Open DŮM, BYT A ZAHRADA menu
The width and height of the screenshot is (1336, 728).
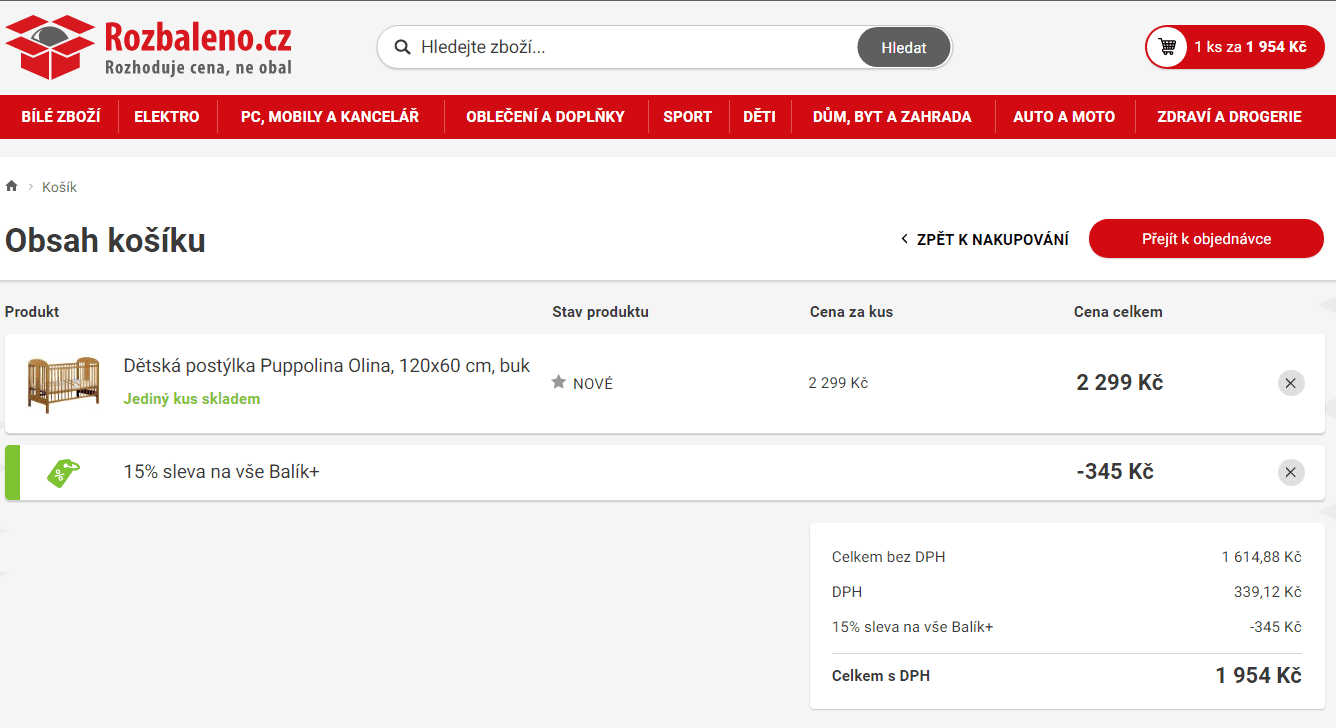[x=892, y=117]
